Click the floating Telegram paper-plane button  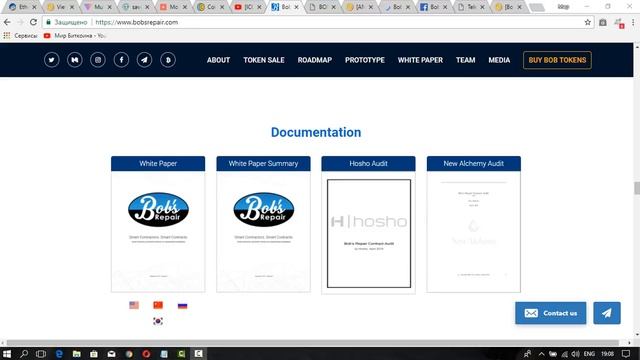pos(607,313)
